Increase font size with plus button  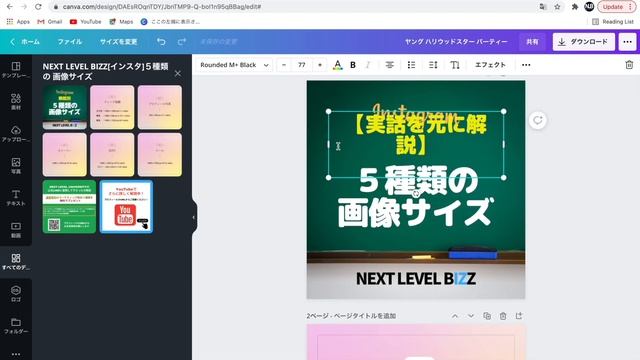(x=320, y=65)
